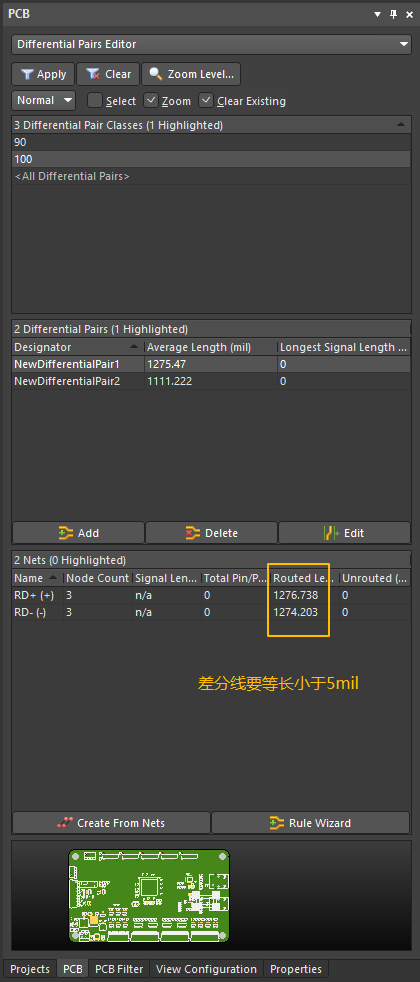The height and width of the screenshot is (982, 420).
Task: Click the PCB board thumbnail preview
Action: point(149,896)
